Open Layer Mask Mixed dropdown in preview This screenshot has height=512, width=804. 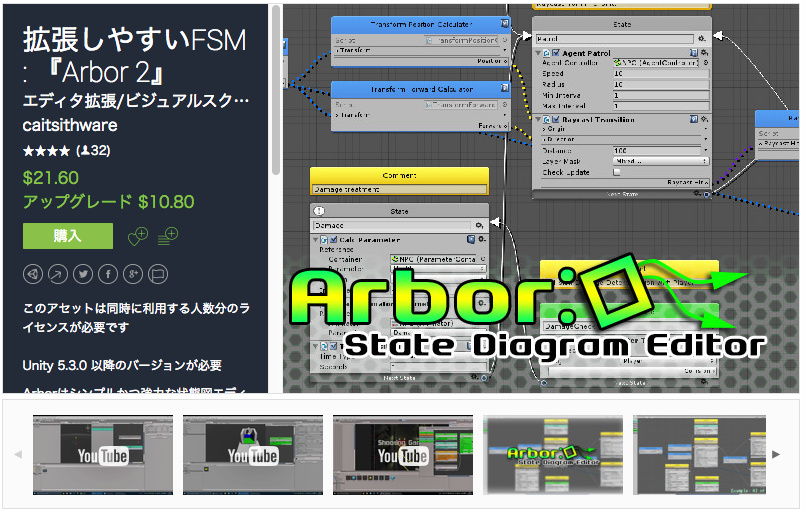661,161
